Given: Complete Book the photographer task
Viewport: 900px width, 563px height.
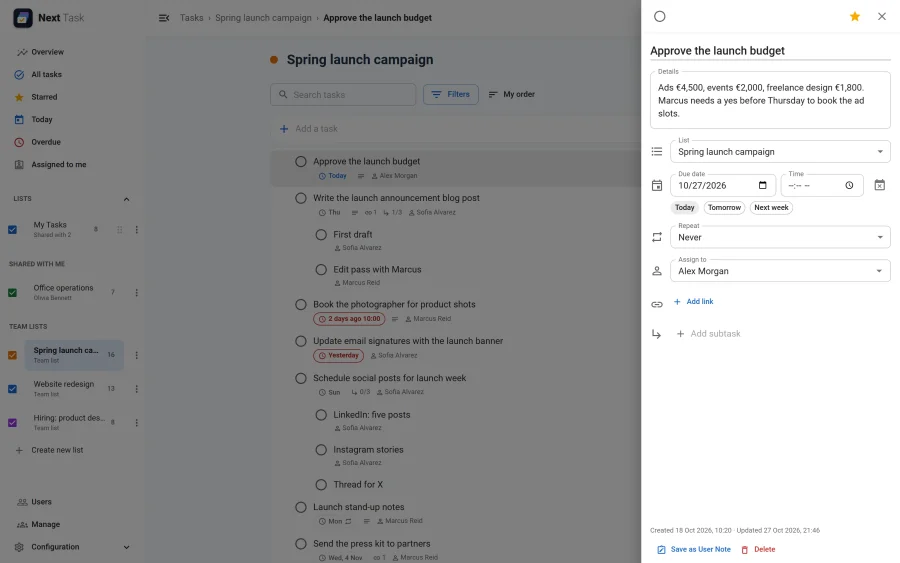Looking at the screenshot, I should click(301, 305).
